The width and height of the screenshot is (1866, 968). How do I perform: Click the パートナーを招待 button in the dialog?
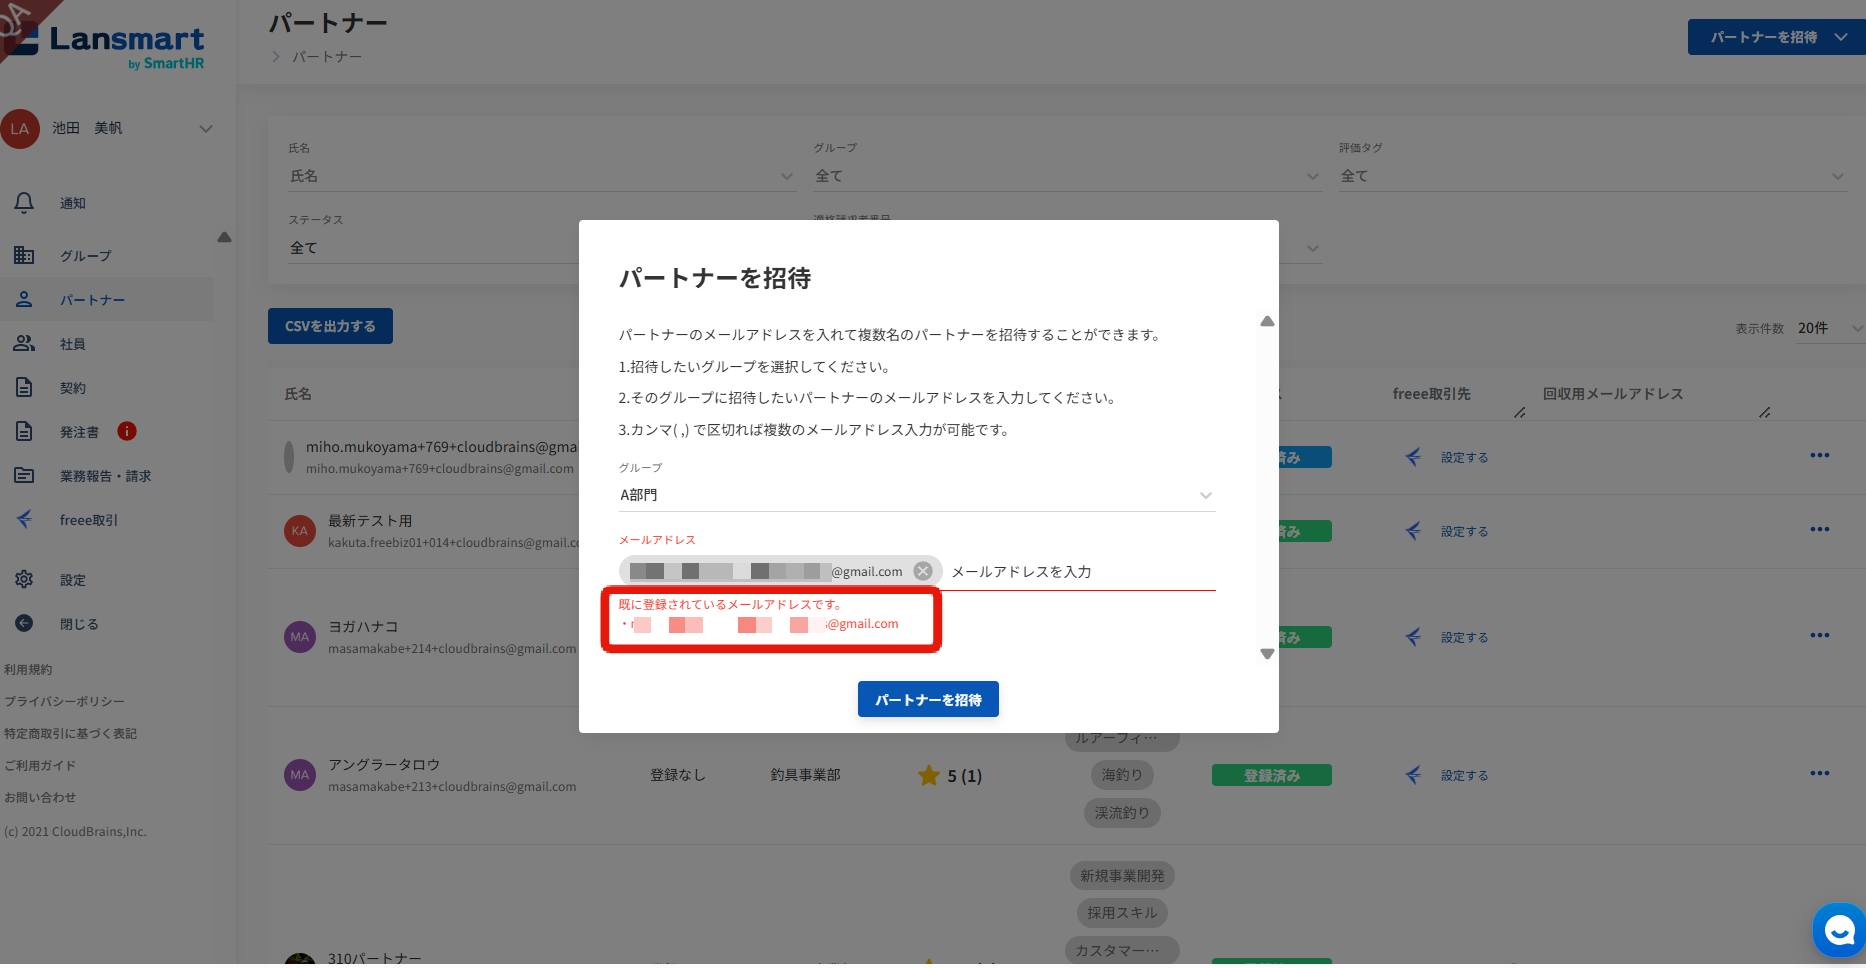point(928,700)
